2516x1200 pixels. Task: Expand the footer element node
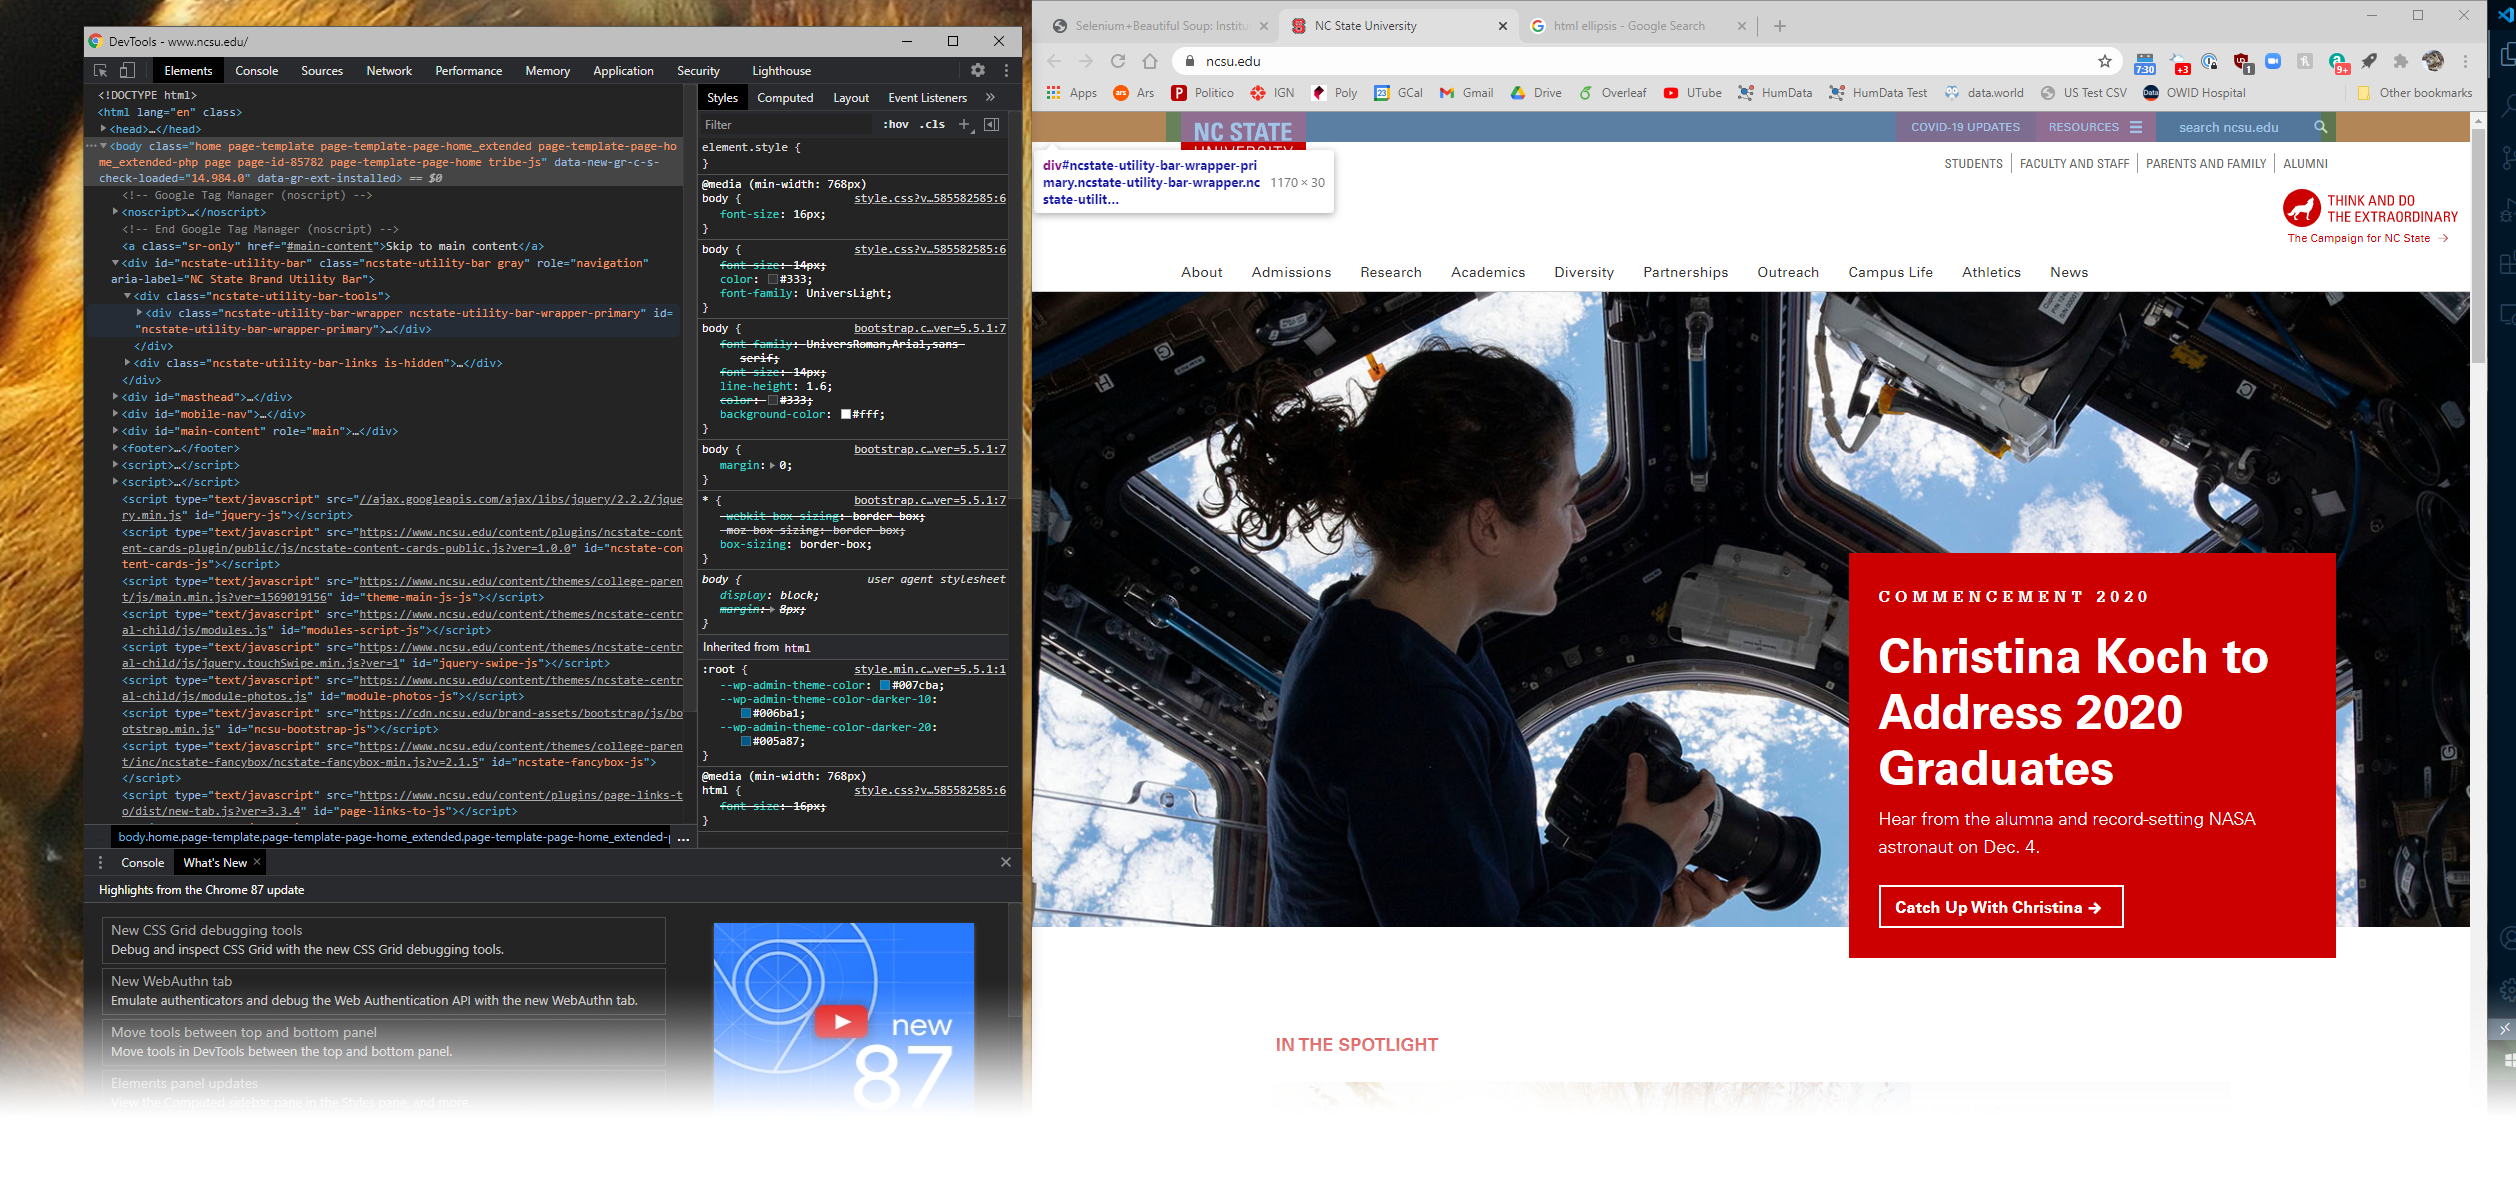click(x=116, y=448)
